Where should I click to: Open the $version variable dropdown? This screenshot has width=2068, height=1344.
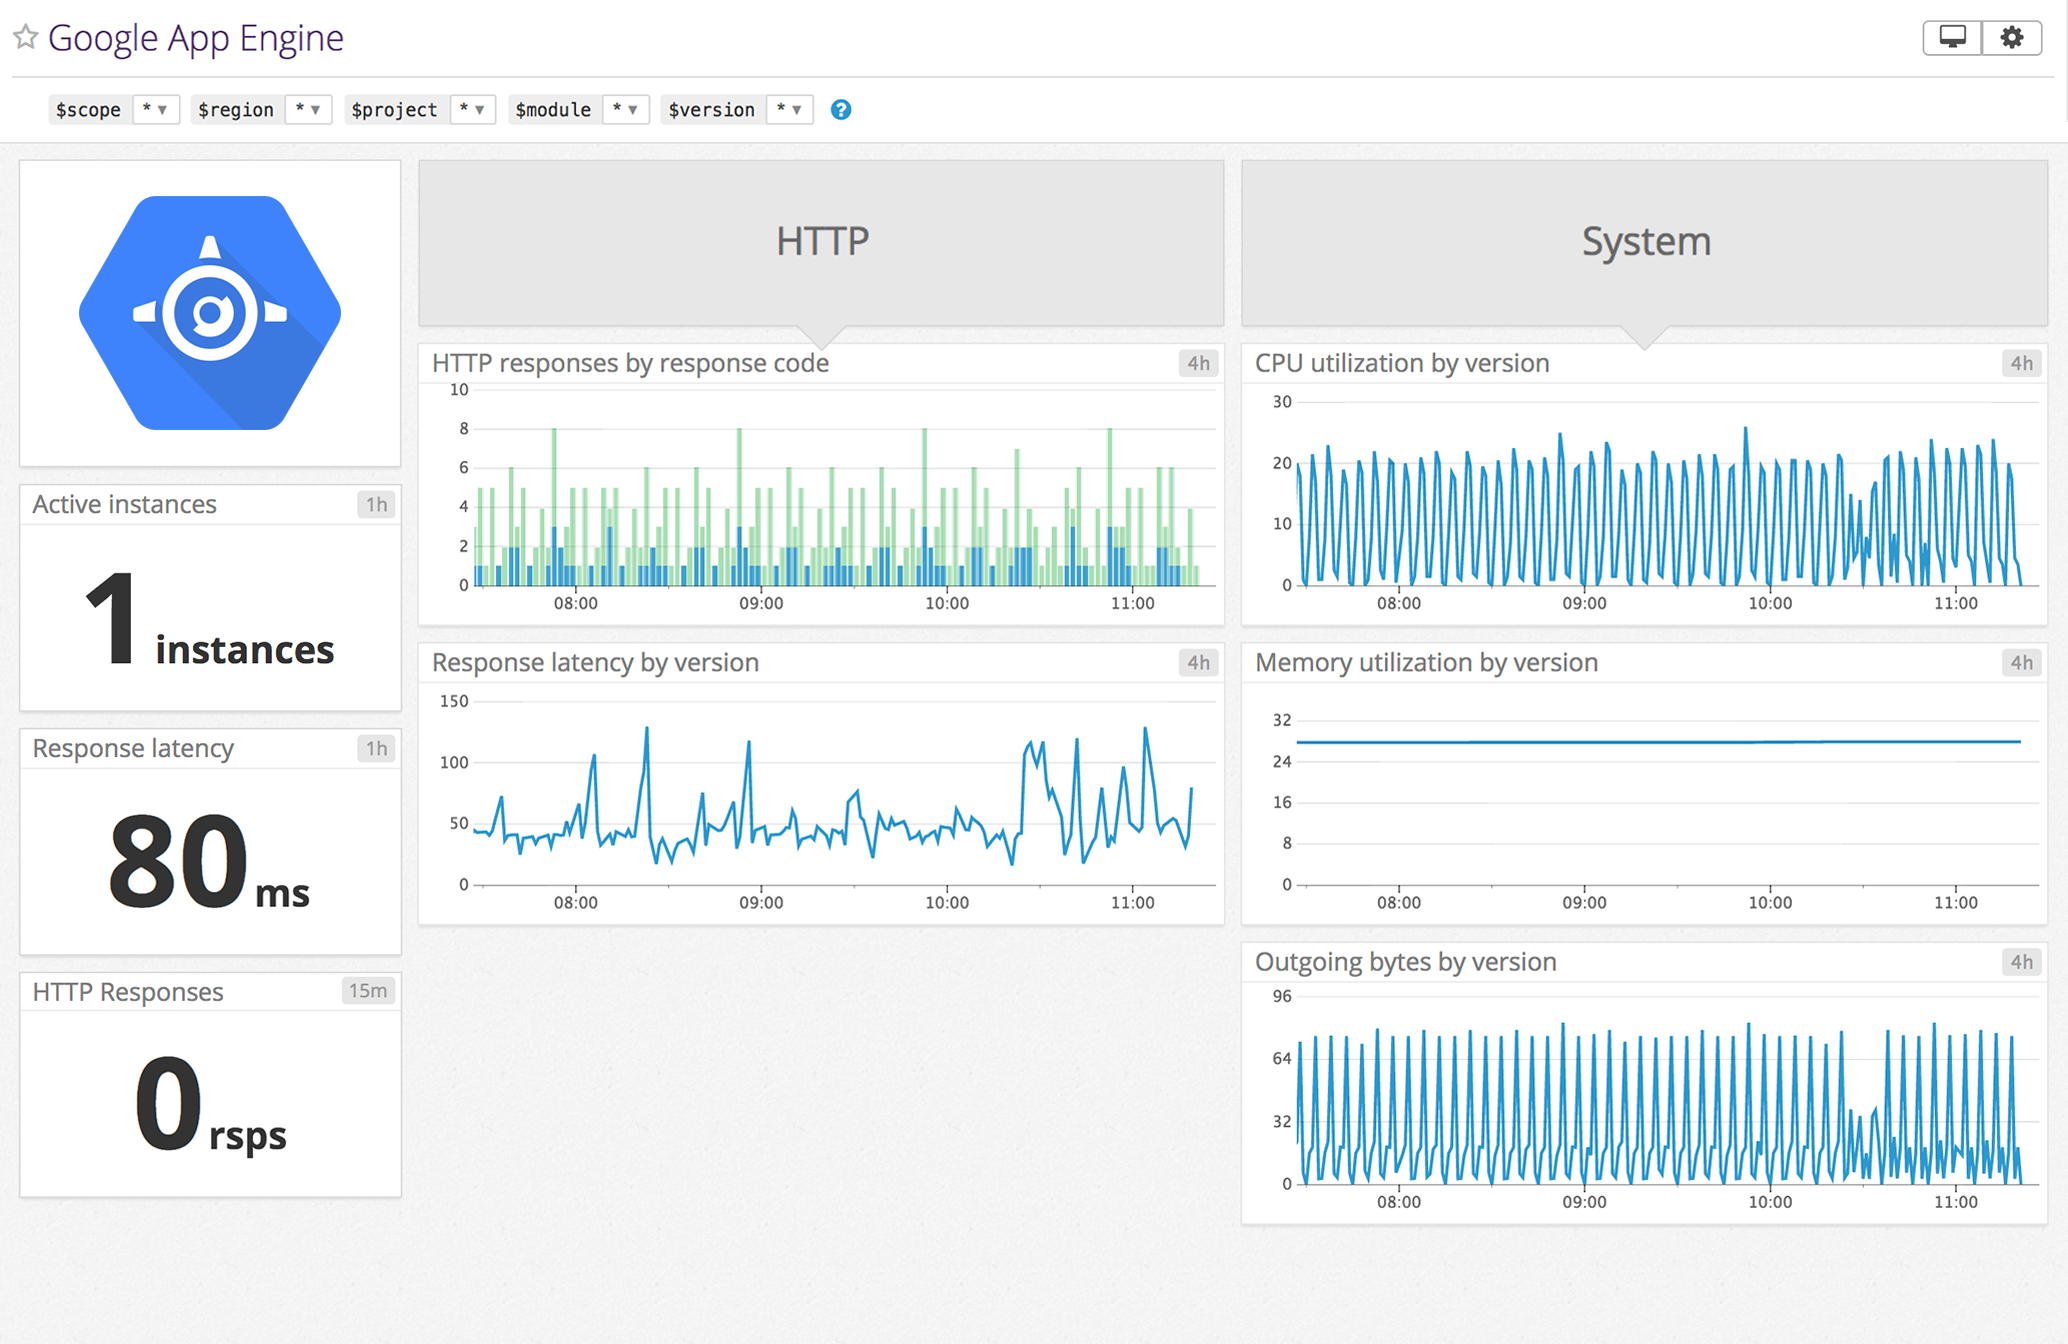pos(789,110)
